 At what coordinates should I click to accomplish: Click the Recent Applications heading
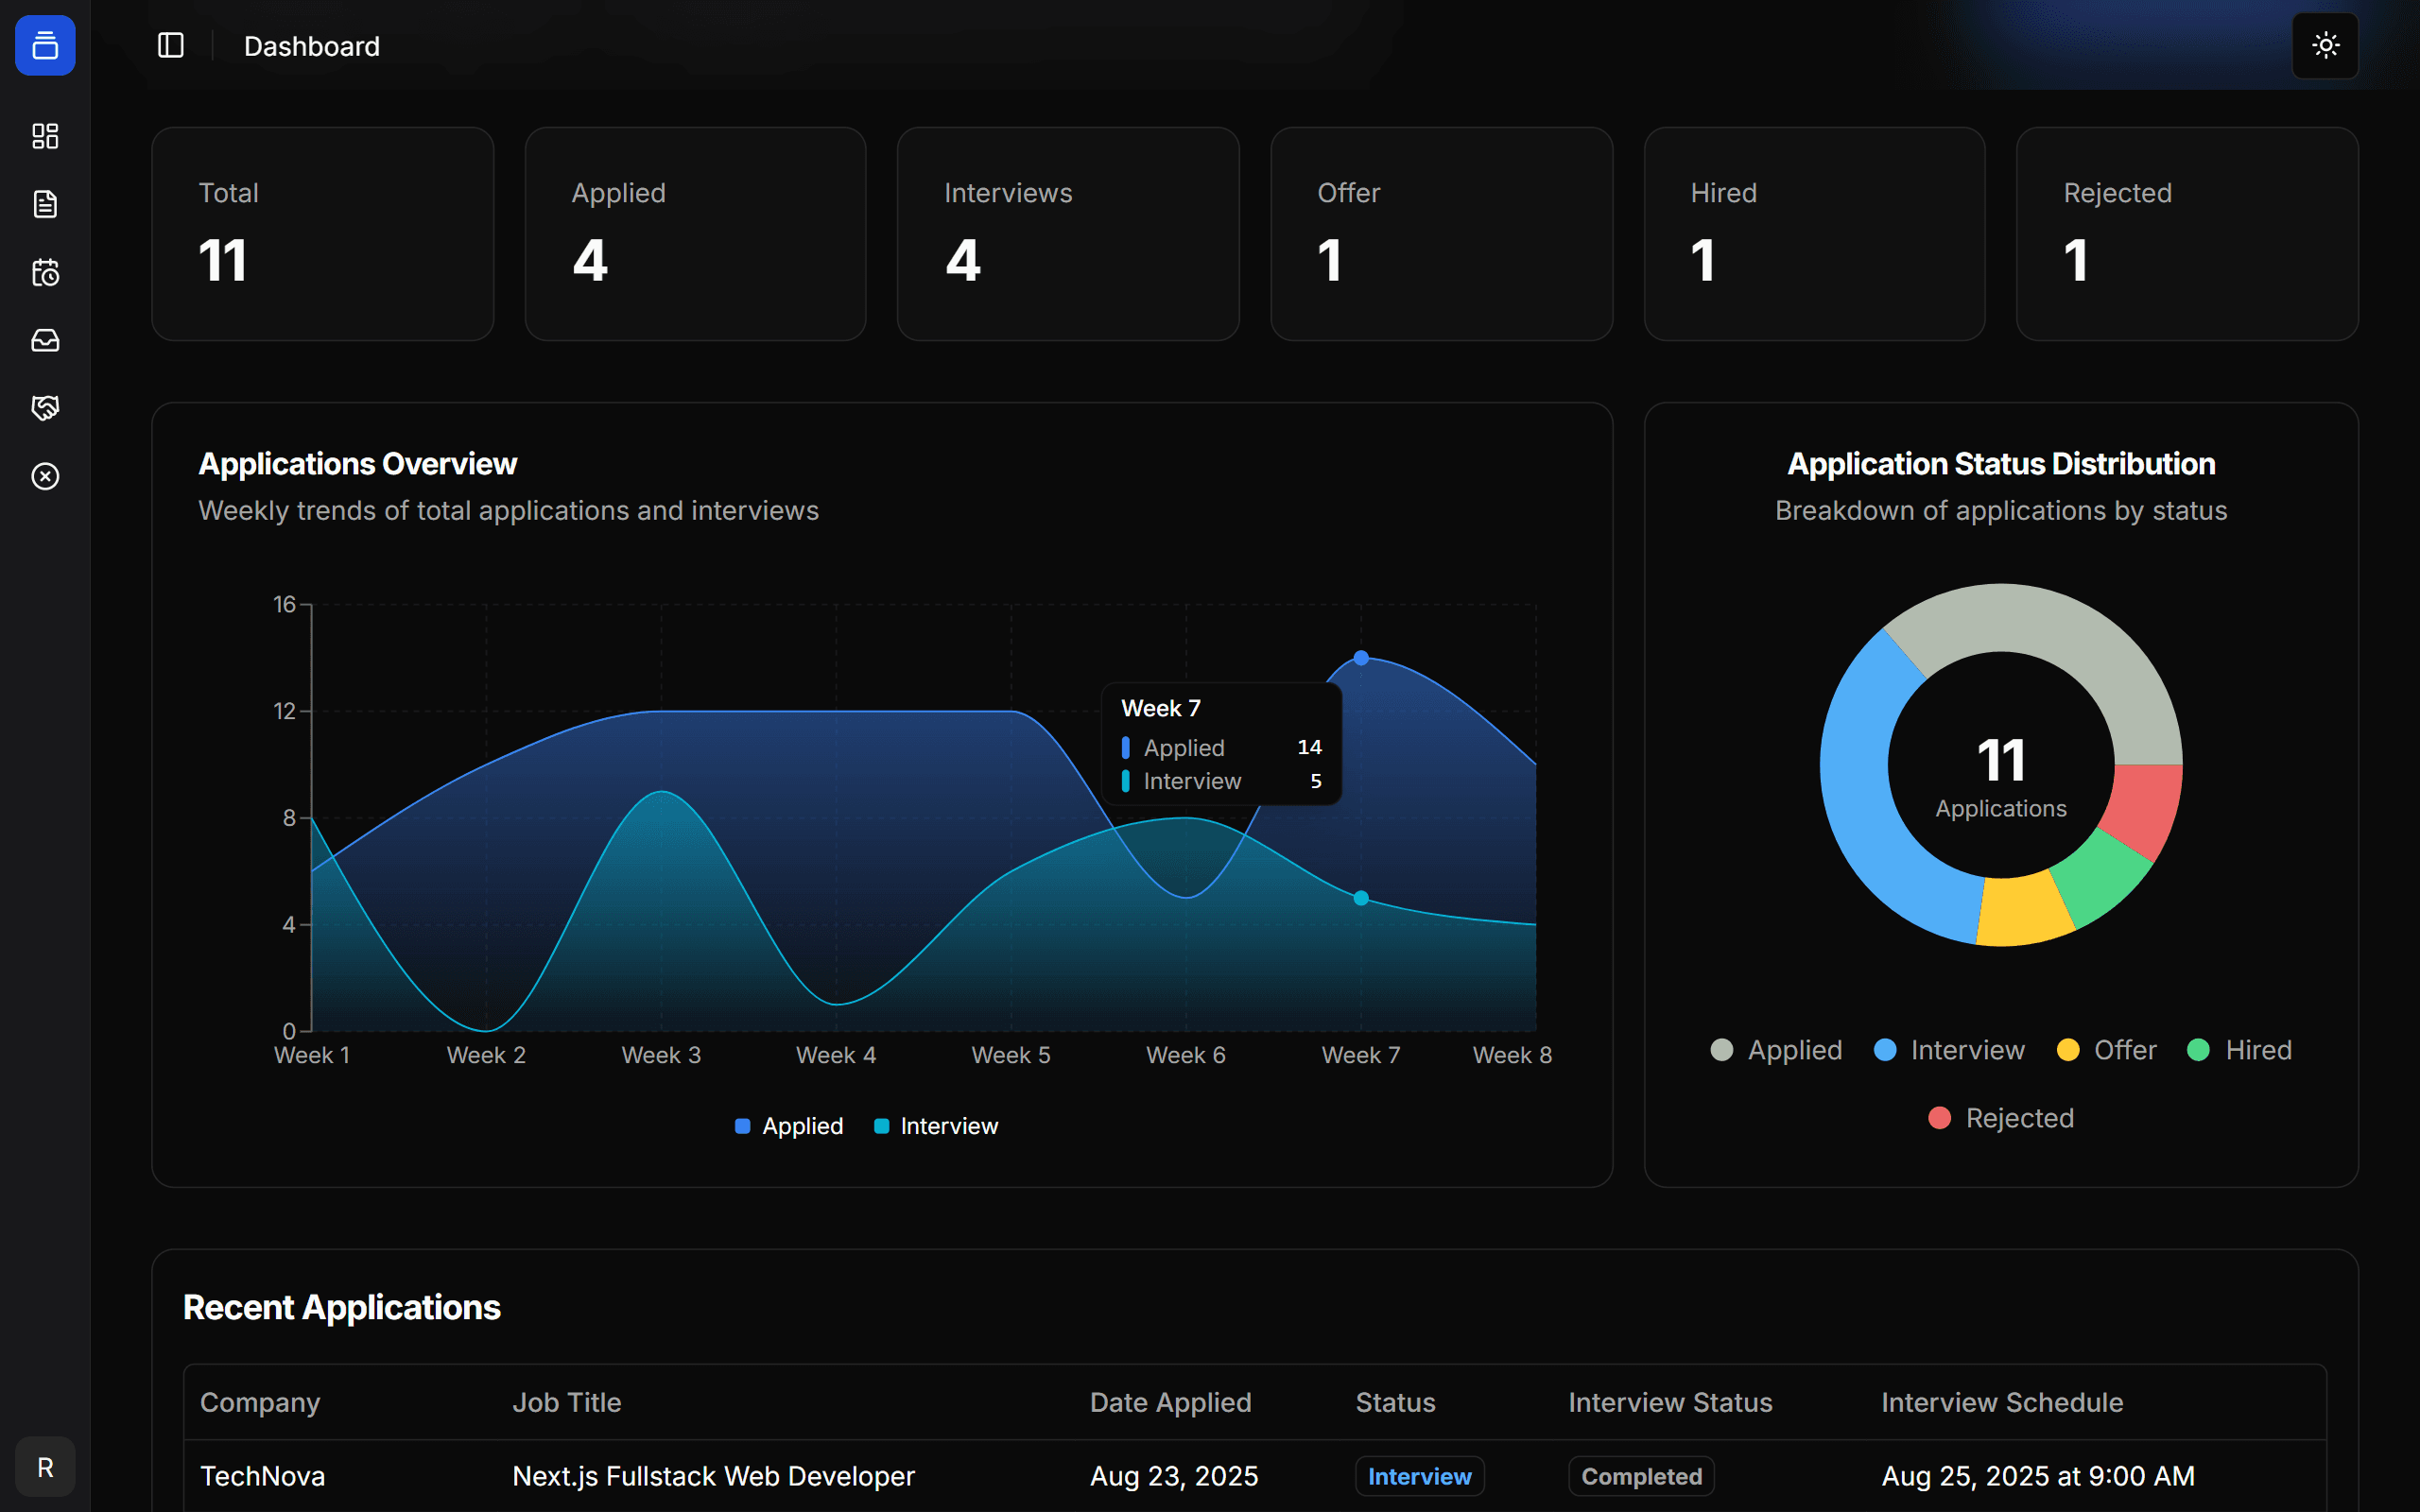tap(342, 1308)
